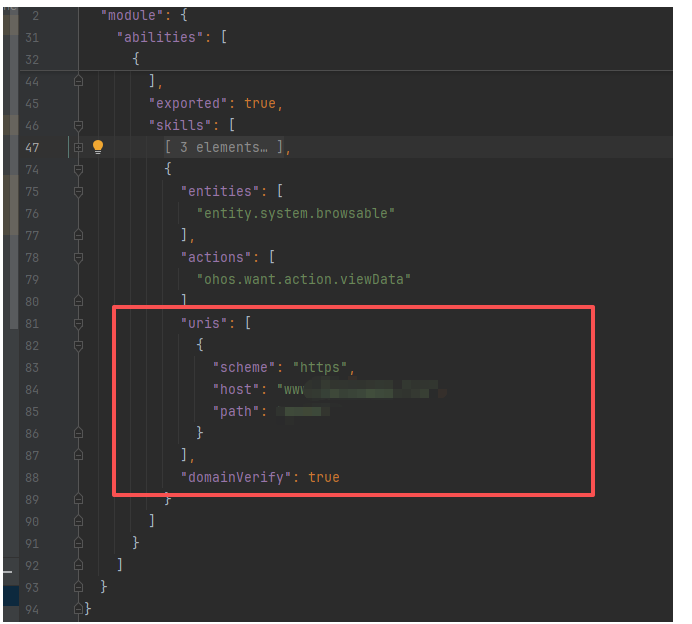Viewport: 692px width, 624px height.
Task: Click sticky line number 32
Action: (x=32, y=60)
